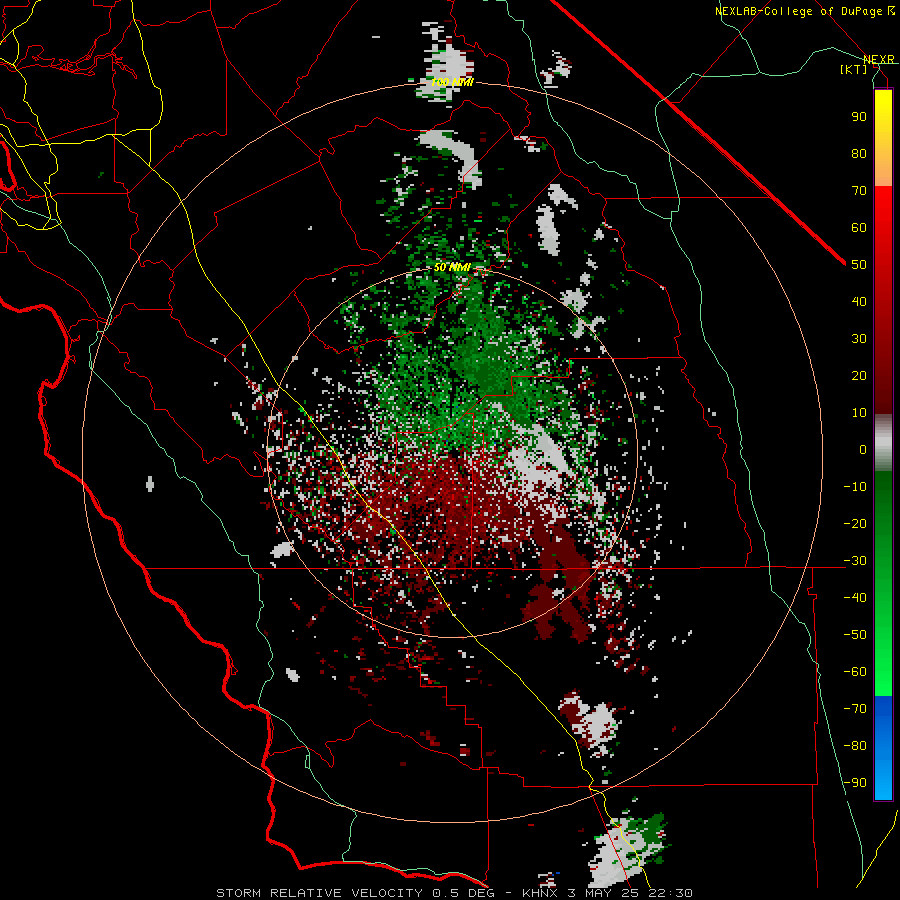Click the 80 value on velocity scale
The height and width of the screenshot is (900, 900).
click(859, 153)
